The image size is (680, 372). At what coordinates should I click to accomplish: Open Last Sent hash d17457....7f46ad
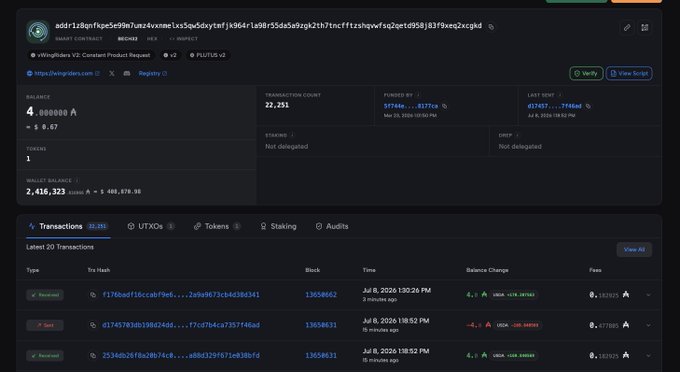(554, 106)
